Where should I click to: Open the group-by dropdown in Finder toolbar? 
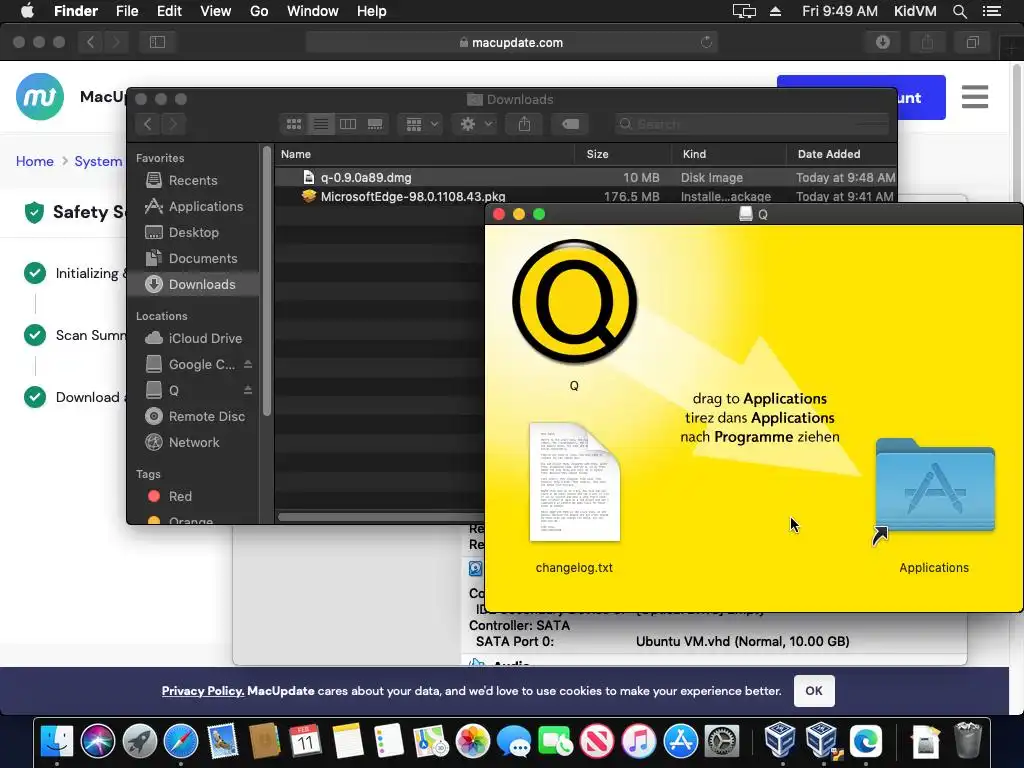click(x=421, y=124)
